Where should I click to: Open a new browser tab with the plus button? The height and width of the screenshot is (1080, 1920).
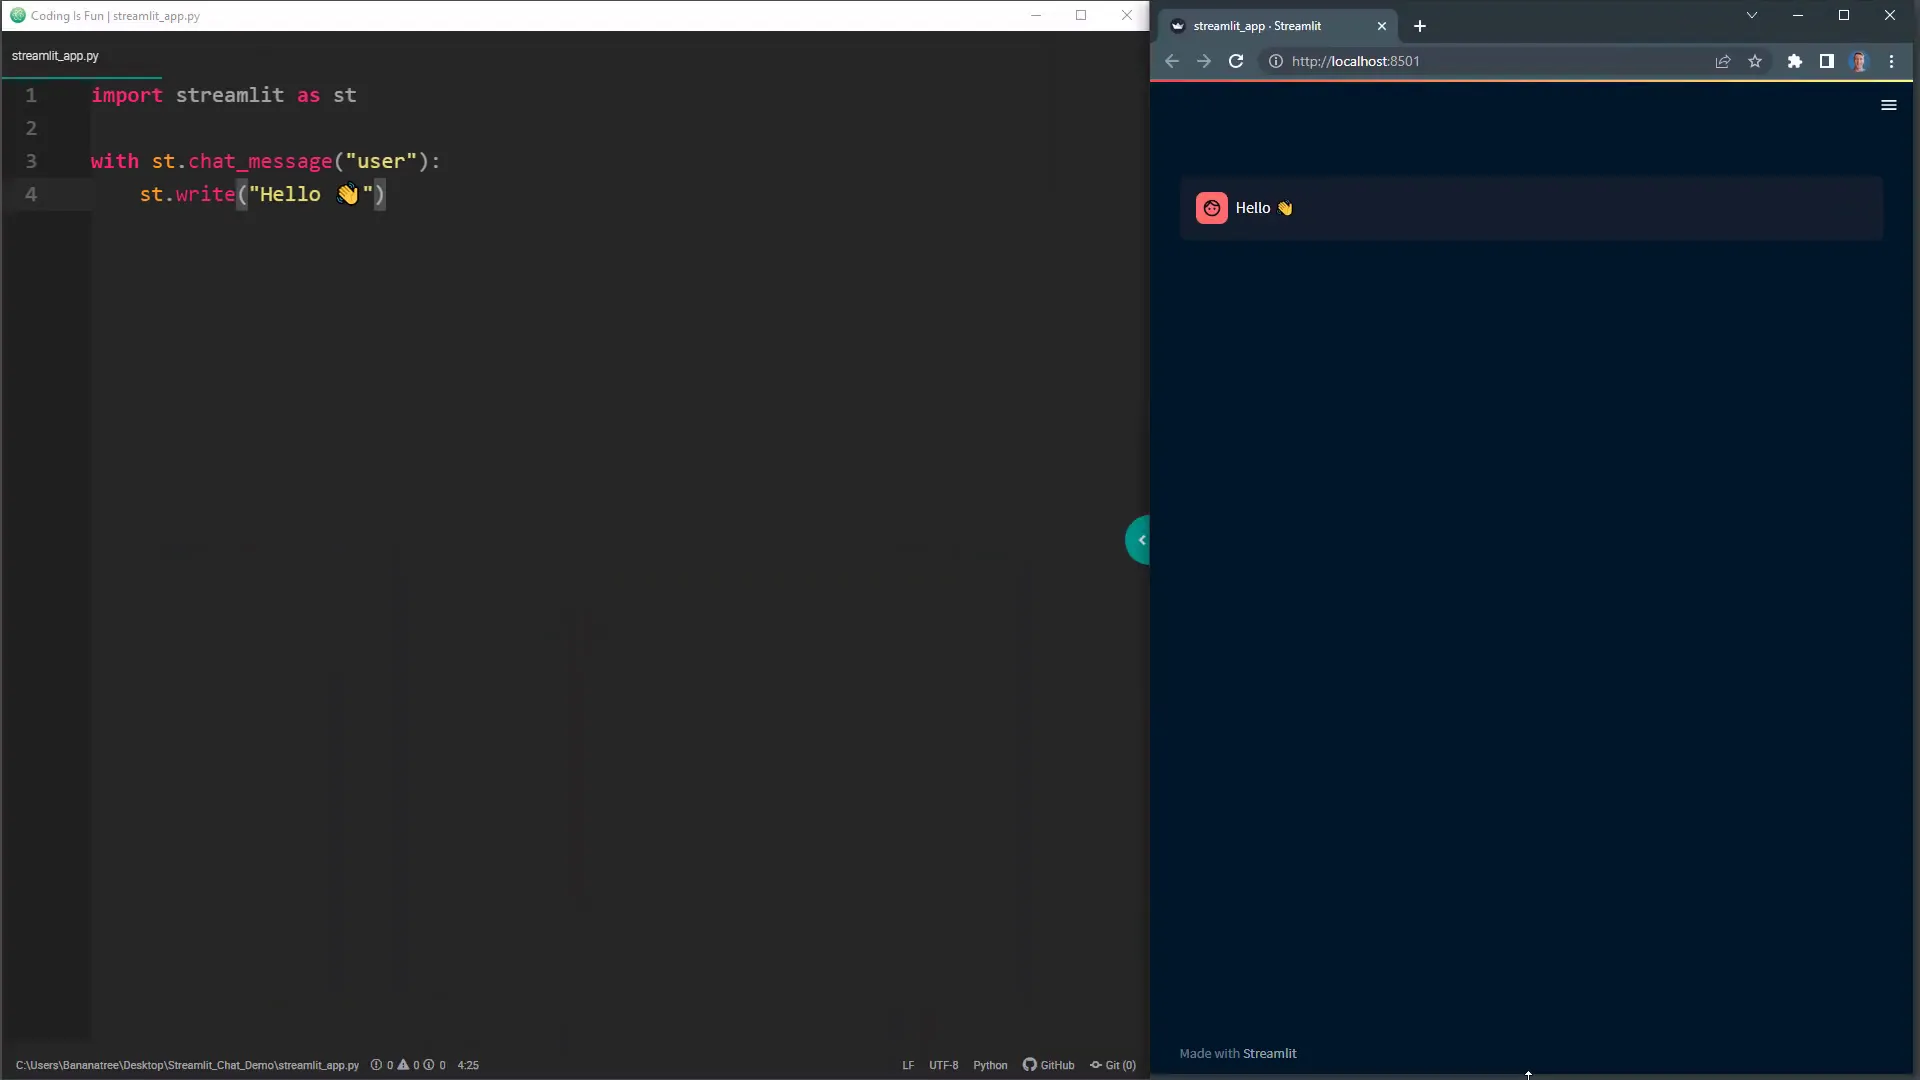click(1419, 26)
